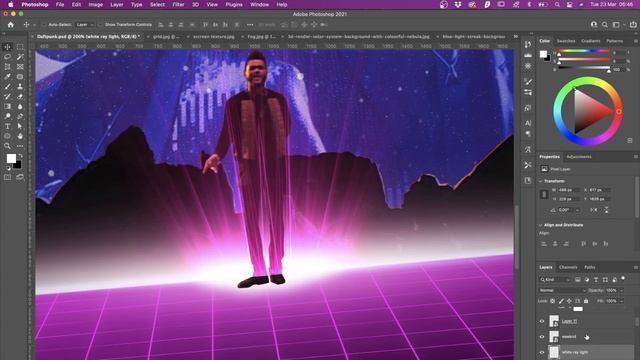Open the layer filter Kind dropdown
The height and width of the screenshot is (360, 640).
pos(555,280)
